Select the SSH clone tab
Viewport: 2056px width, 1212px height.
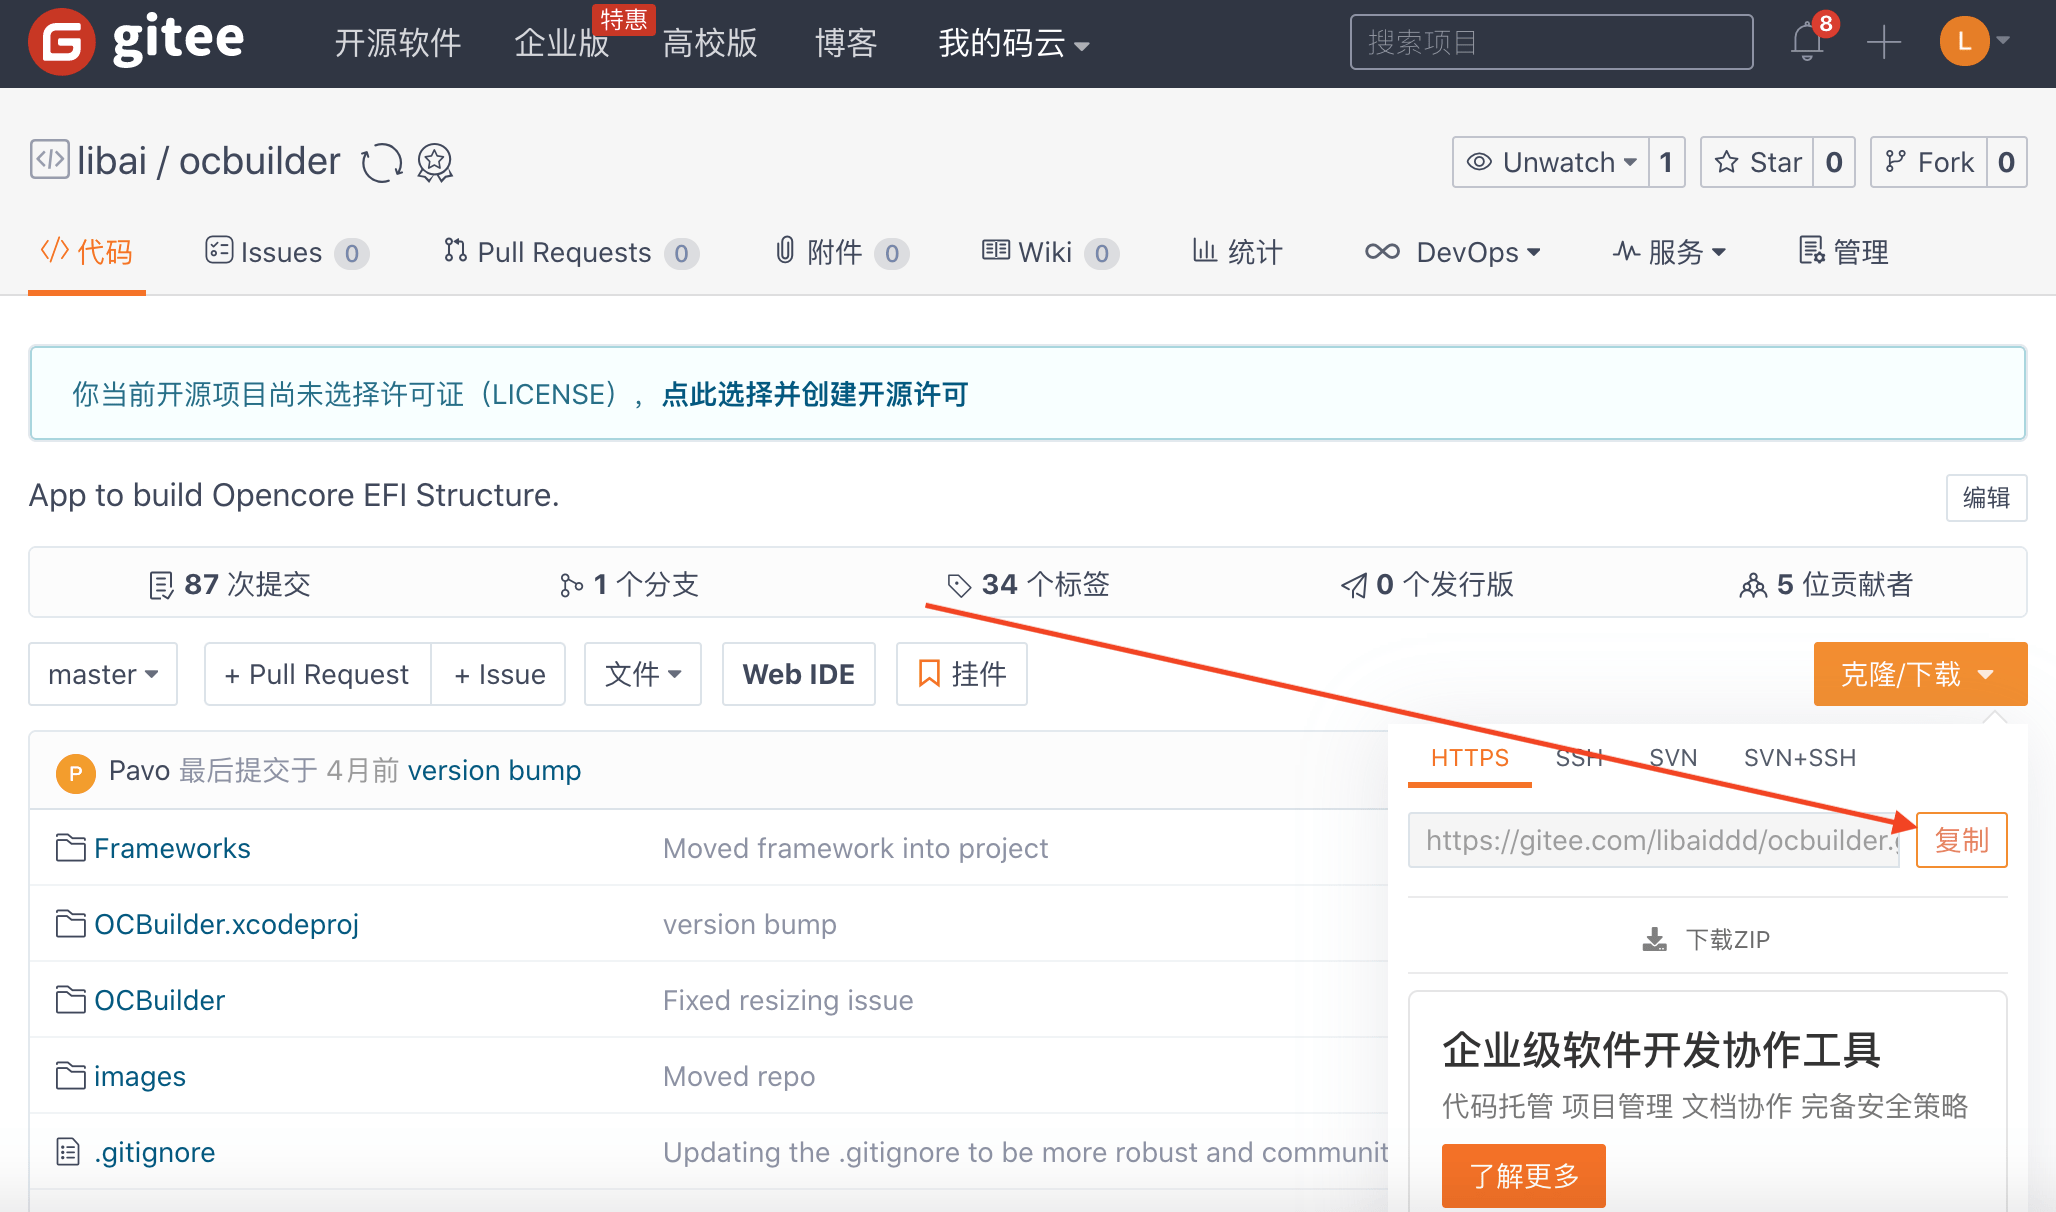coord(1580,758)
